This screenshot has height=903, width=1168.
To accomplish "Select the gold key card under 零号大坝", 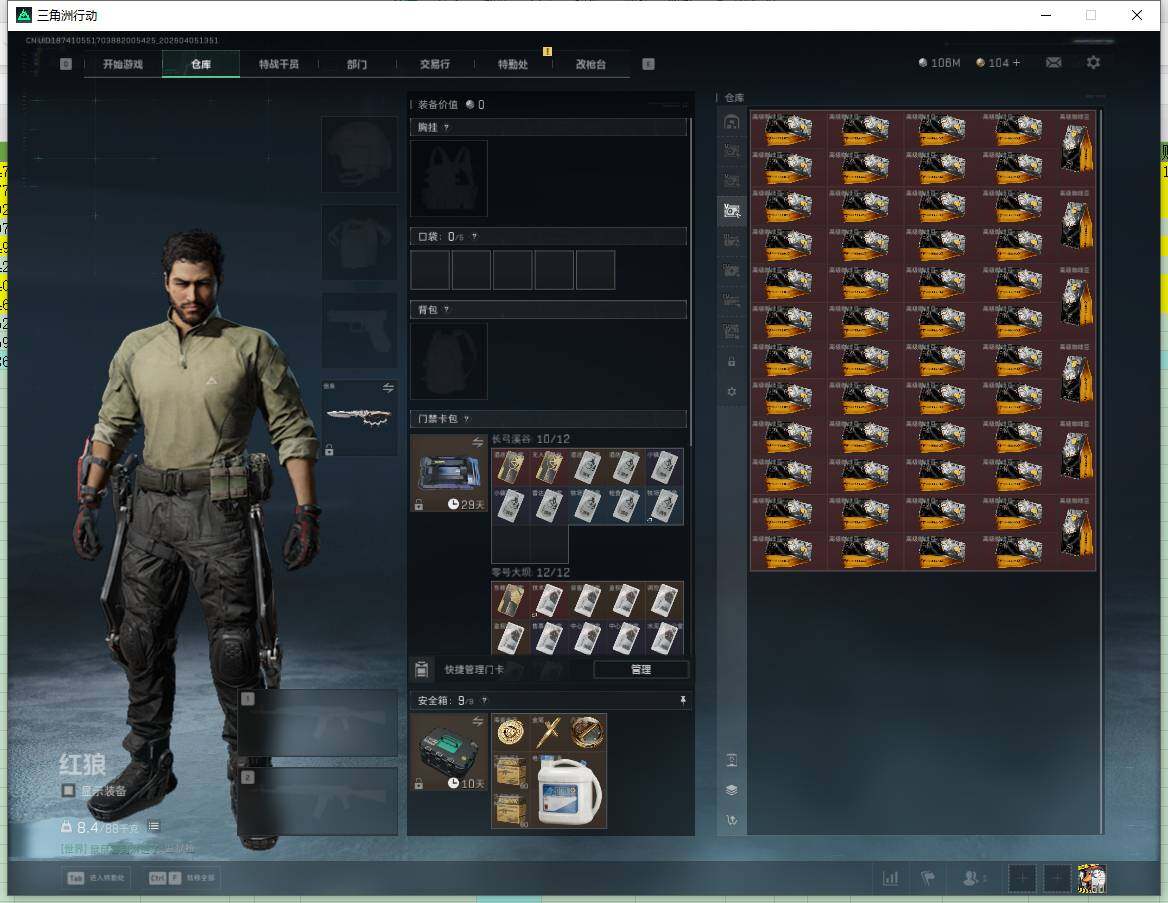I will (x=510, y=601).
